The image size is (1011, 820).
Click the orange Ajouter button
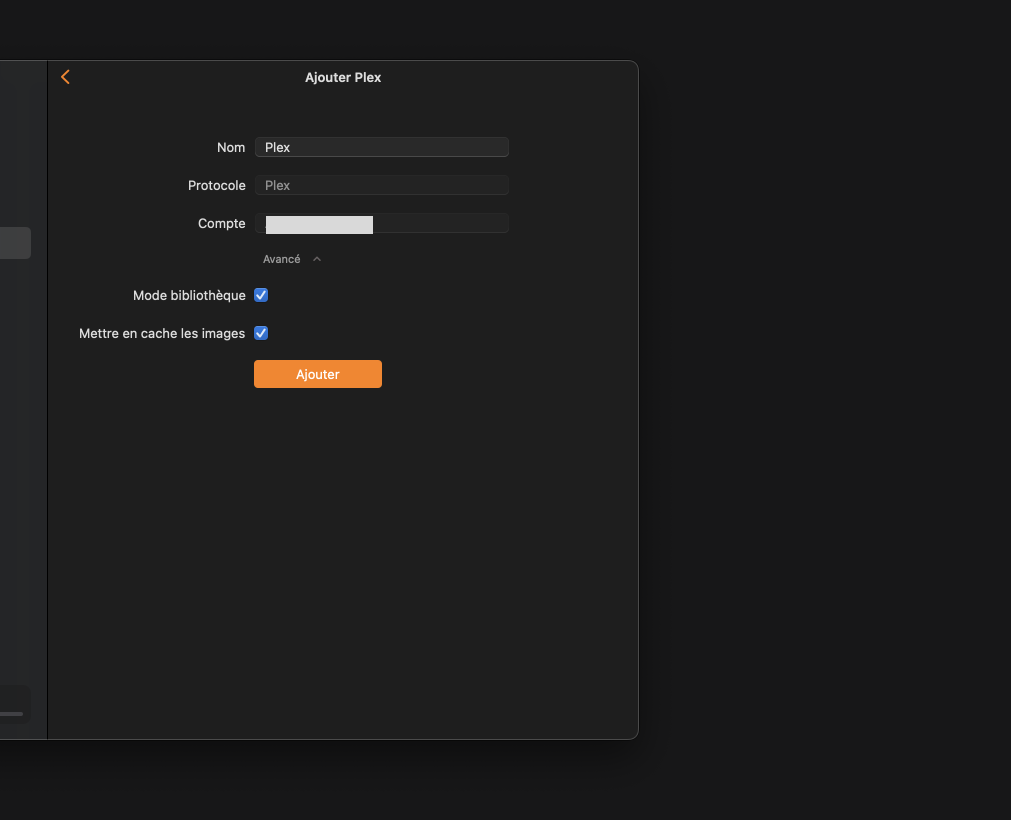(x=318, y=374)
